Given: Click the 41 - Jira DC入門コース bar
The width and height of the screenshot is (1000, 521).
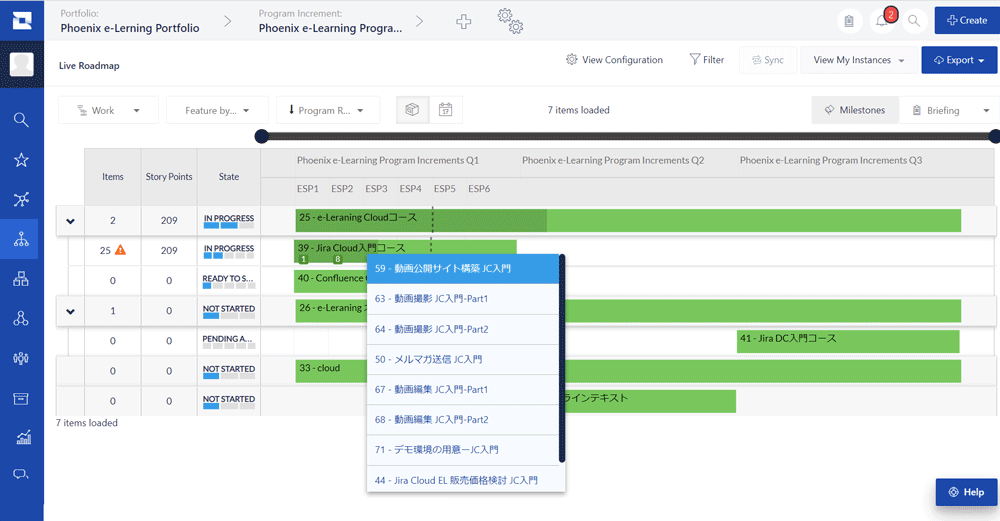Looking at the screenshot, I should pyautogui.click(x=846, y=339).
